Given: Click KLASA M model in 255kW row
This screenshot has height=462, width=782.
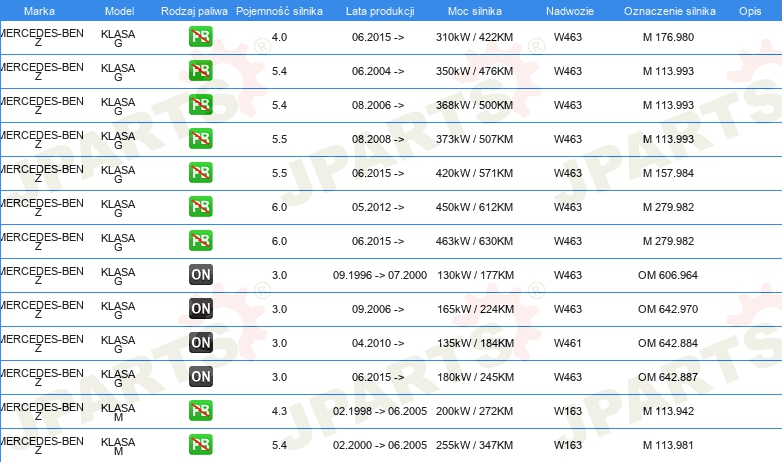Looking at the screenshot, I should pos(118,446).
